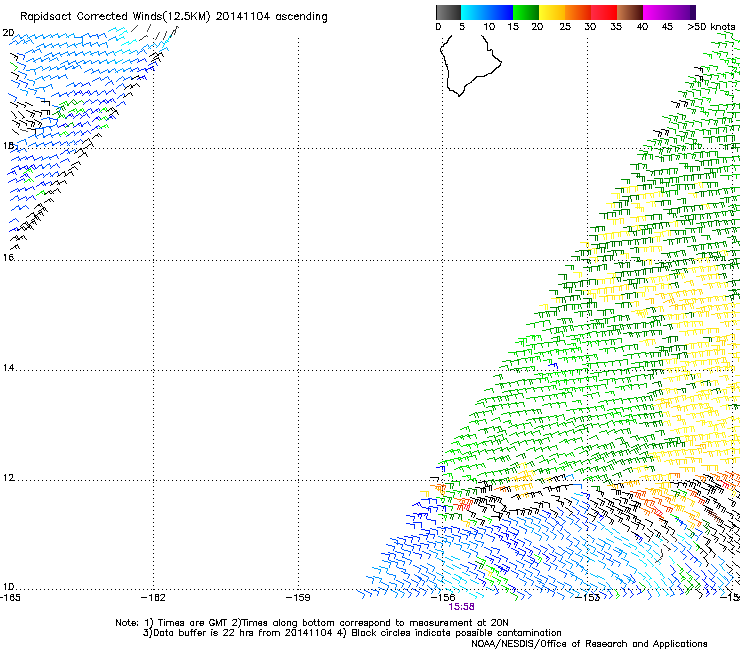Screen dimensions: 740x650
Task: Click the Rapidscat Corrected Winds title text
Action: [x=174, y=17]
